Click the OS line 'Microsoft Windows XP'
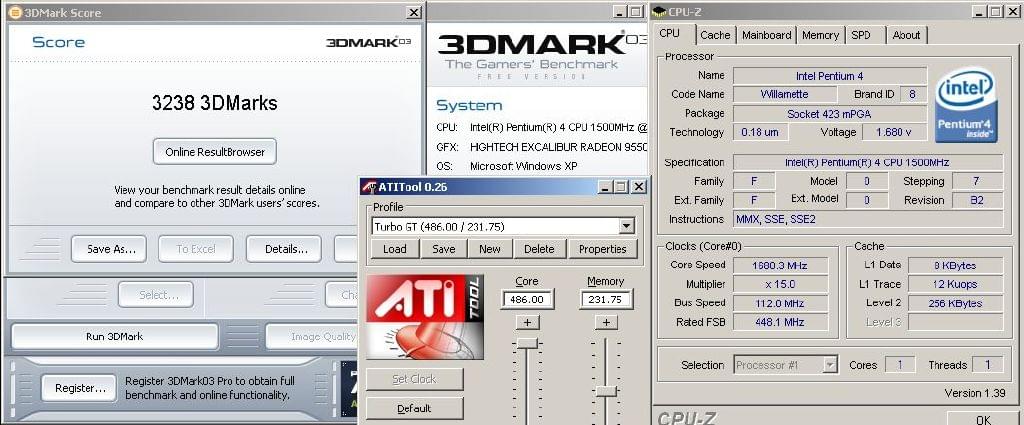 click(523, 166)
